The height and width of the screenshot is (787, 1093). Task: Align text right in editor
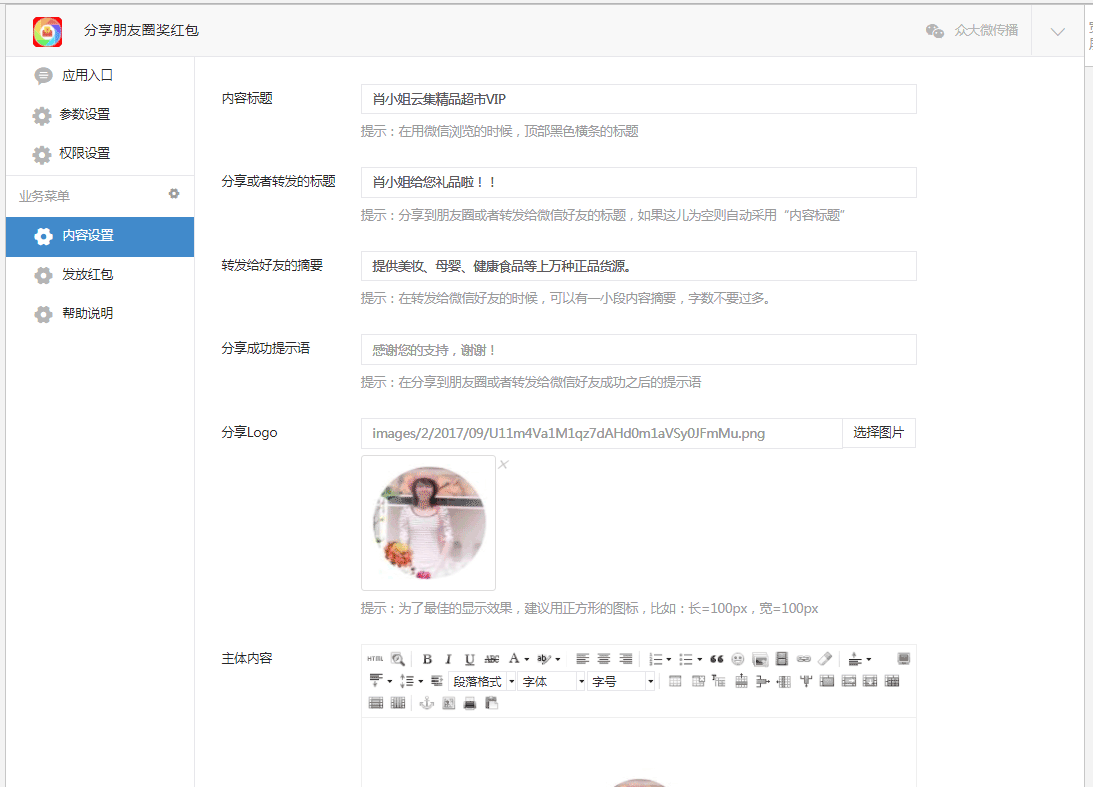tap(625, 659)
